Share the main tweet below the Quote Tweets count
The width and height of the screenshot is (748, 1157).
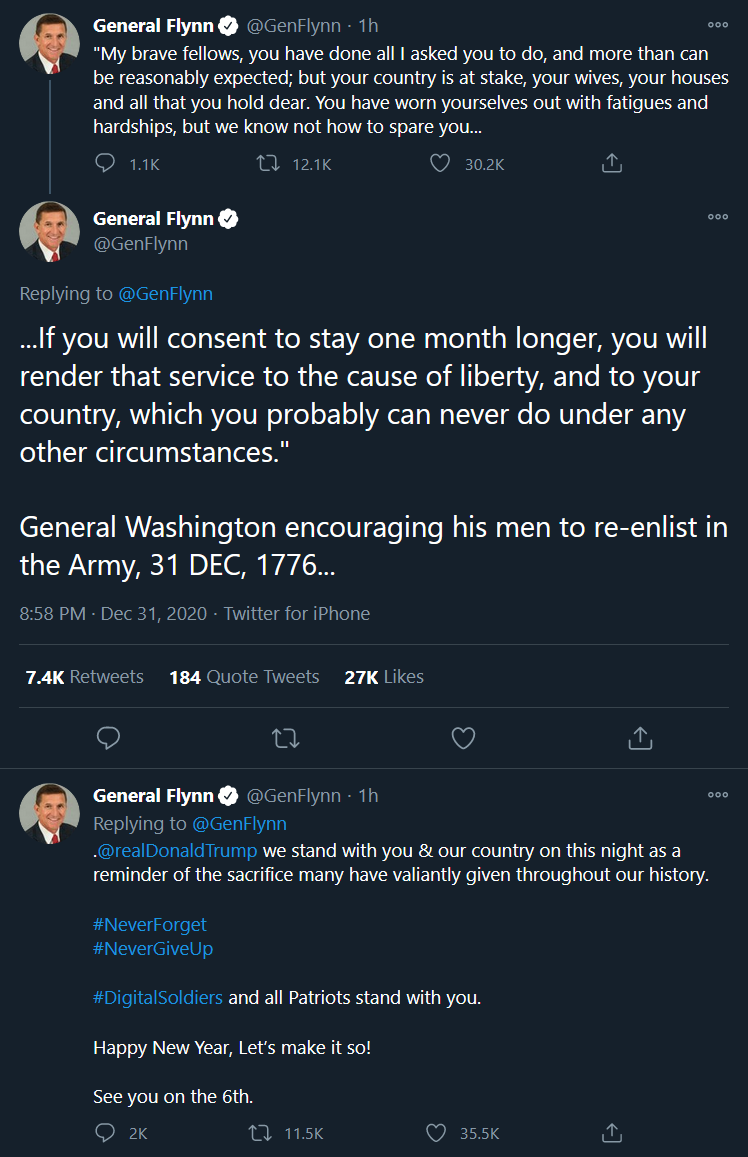point(640,738)
